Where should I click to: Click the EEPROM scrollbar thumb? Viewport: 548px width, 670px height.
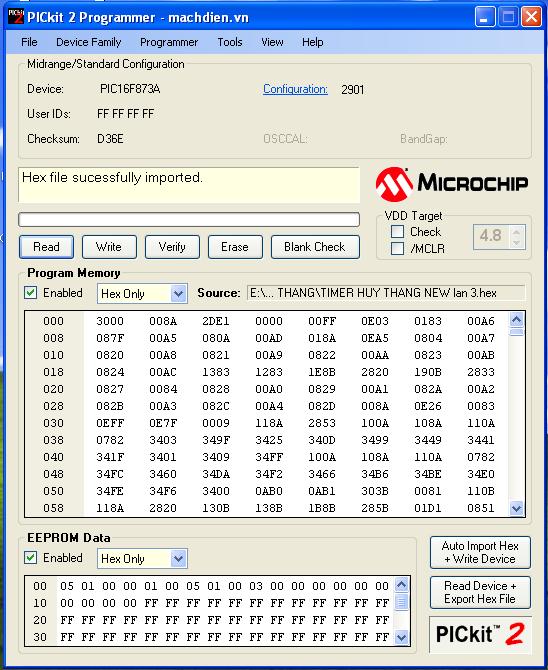click(x=401, y=602)
